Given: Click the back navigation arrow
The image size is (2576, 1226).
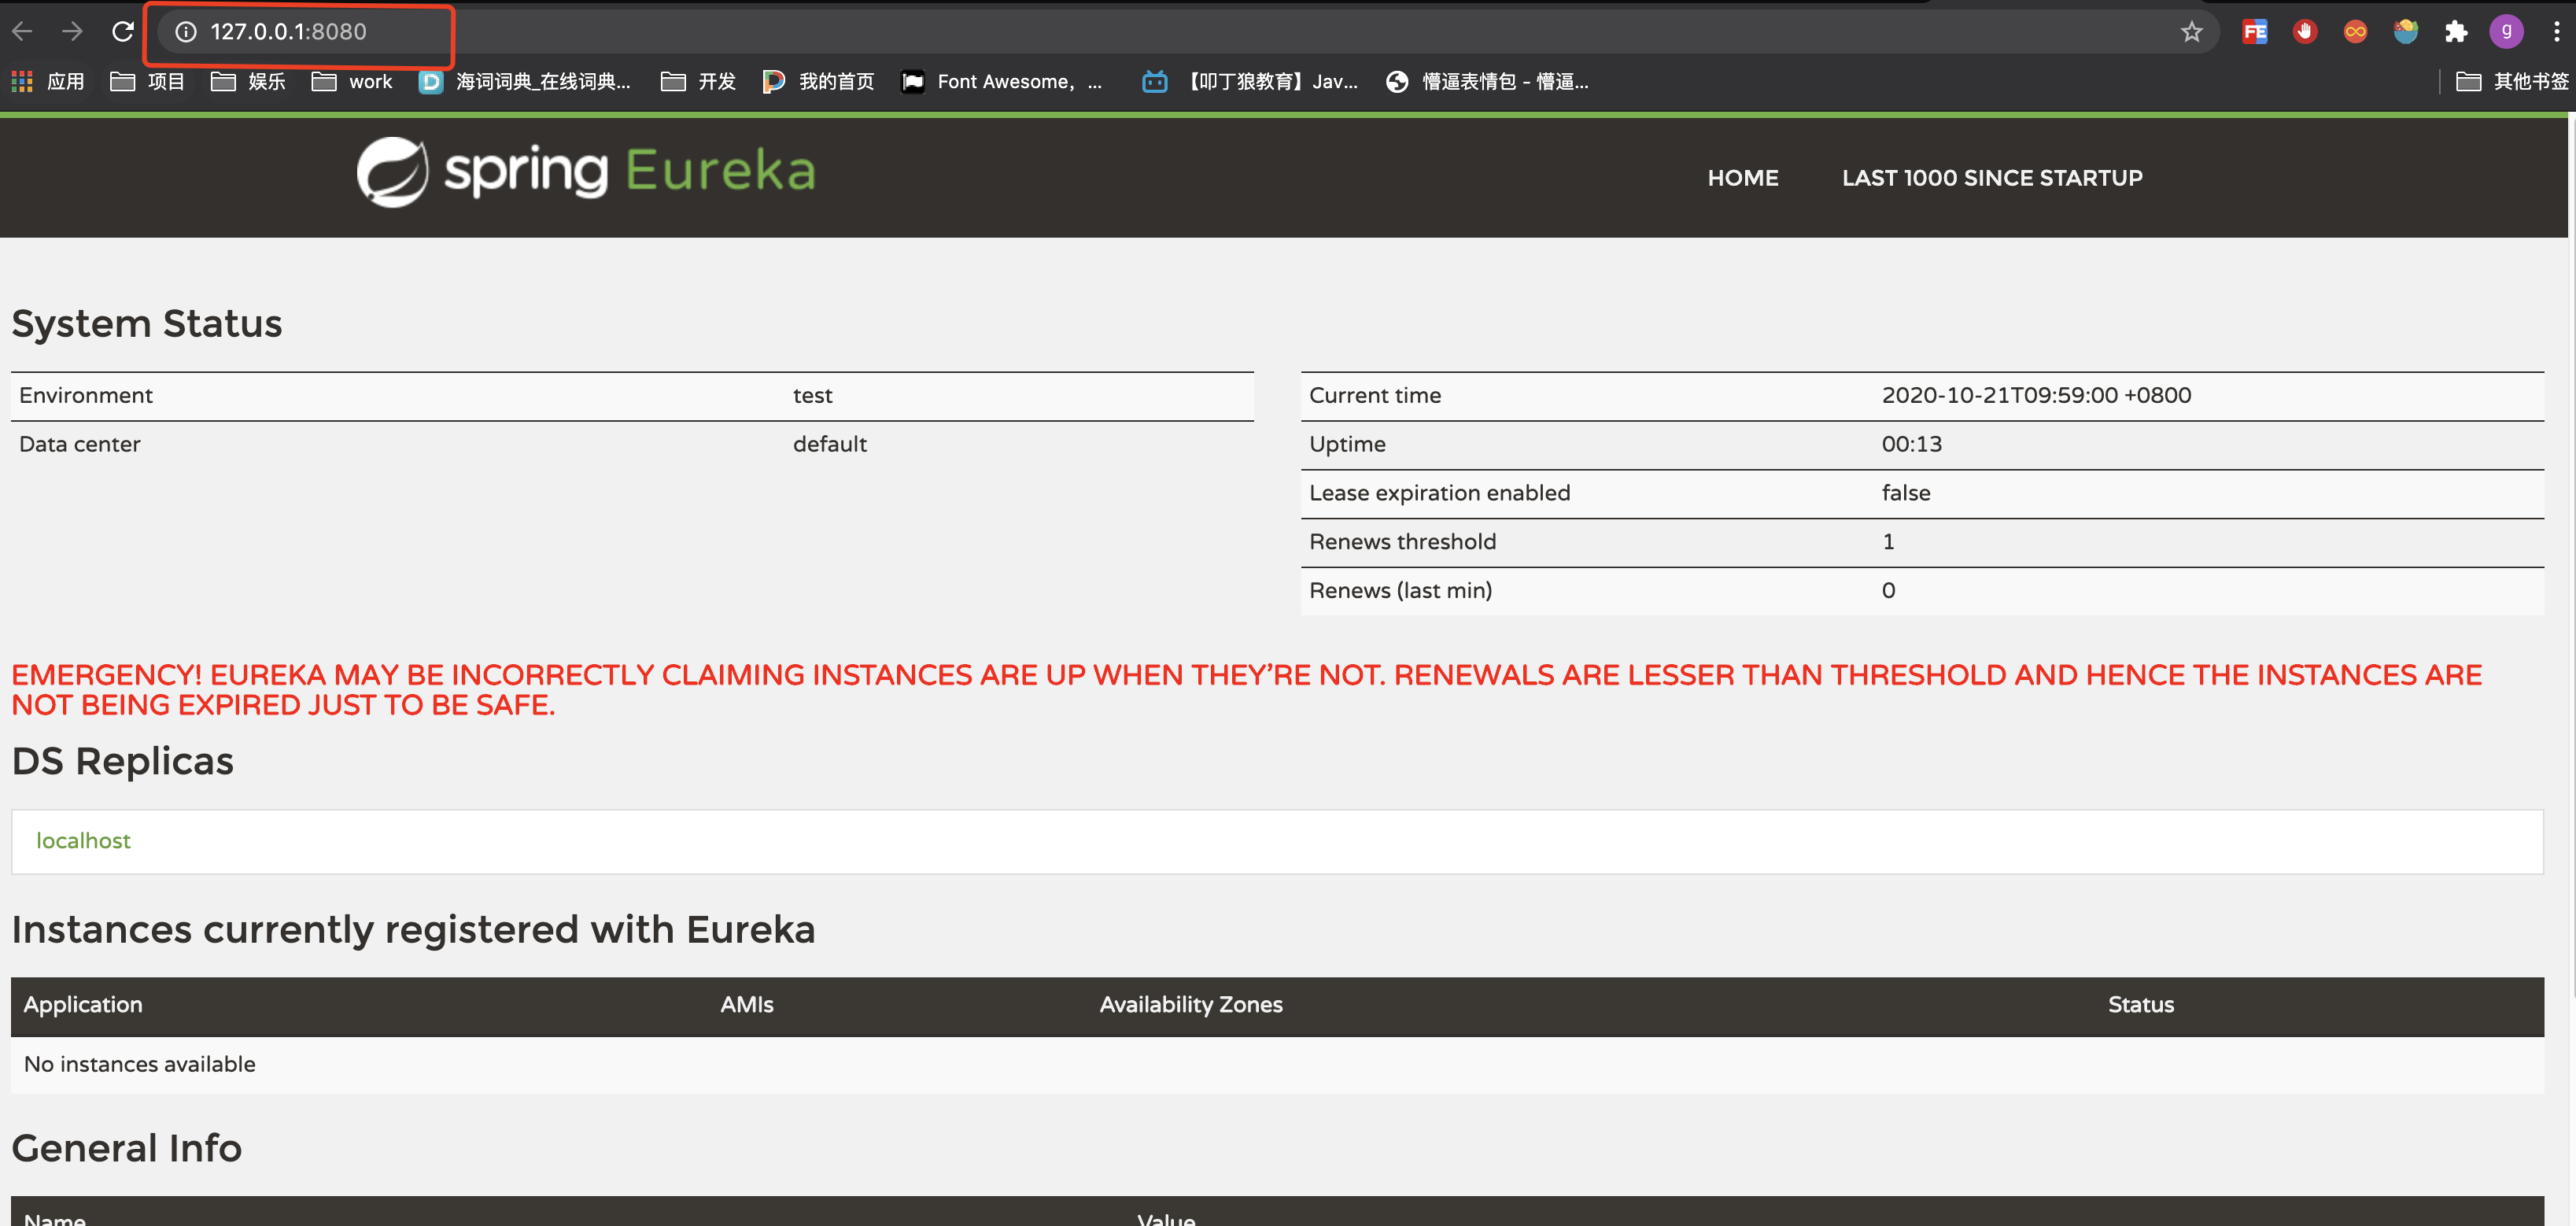Looking at the screenshot, I should pyautogui.click(x=22, y=31).
